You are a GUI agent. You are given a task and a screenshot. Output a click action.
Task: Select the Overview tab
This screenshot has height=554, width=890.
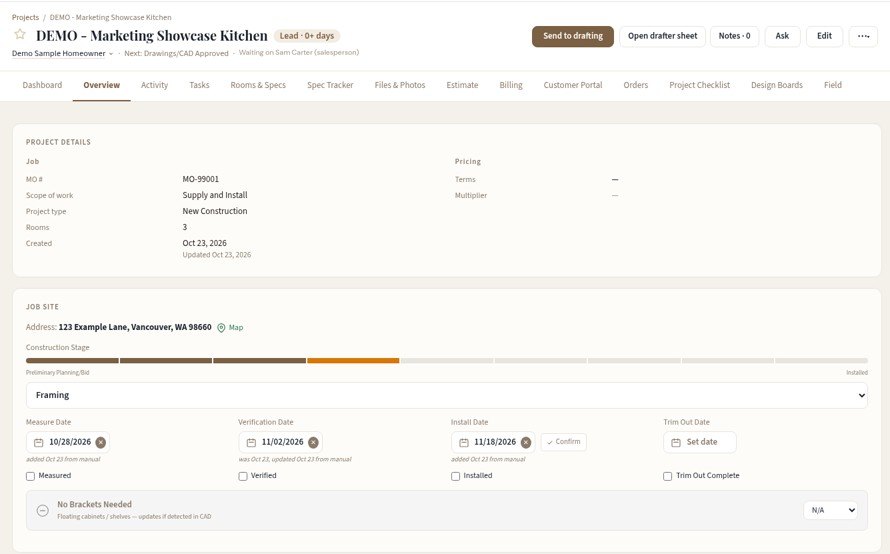(102, 85)
